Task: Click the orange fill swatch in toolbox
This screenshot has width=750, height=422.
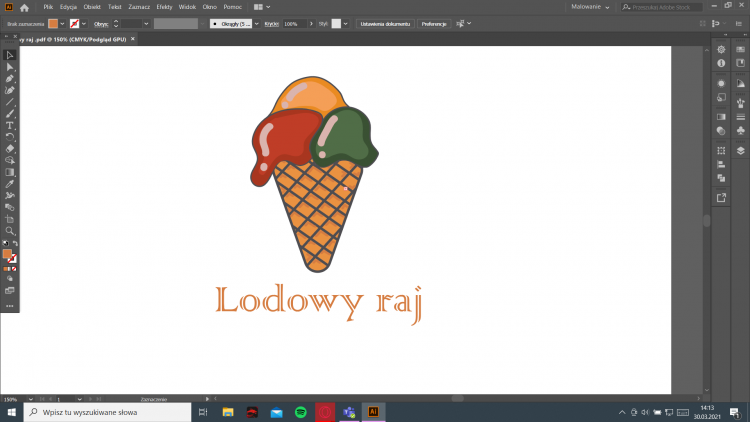Action: [8, 253]
